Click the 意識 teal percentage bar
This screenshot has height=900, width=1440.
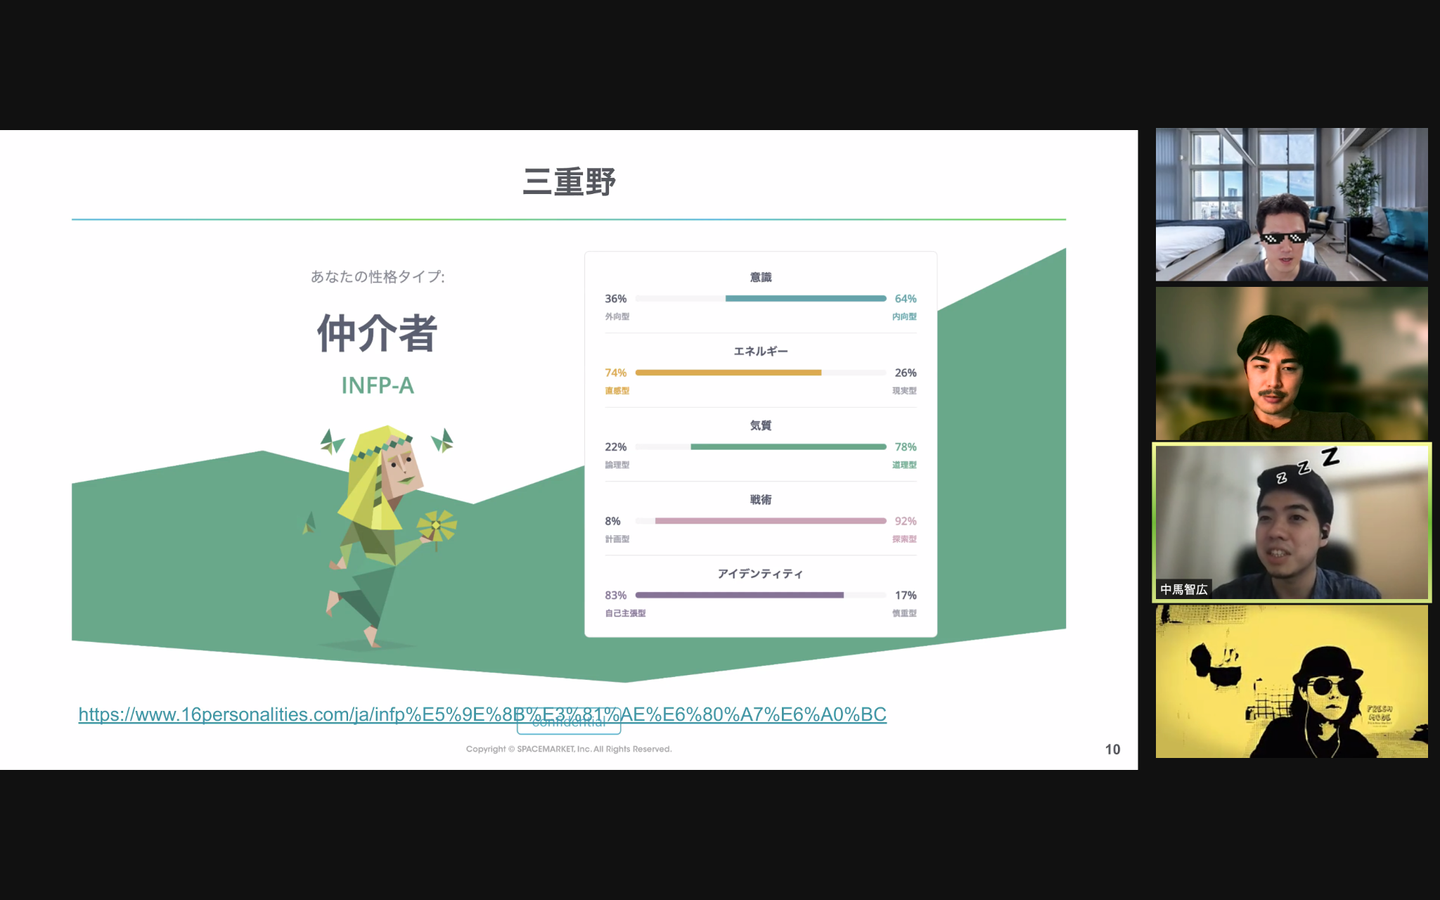(x=761, y=298)
